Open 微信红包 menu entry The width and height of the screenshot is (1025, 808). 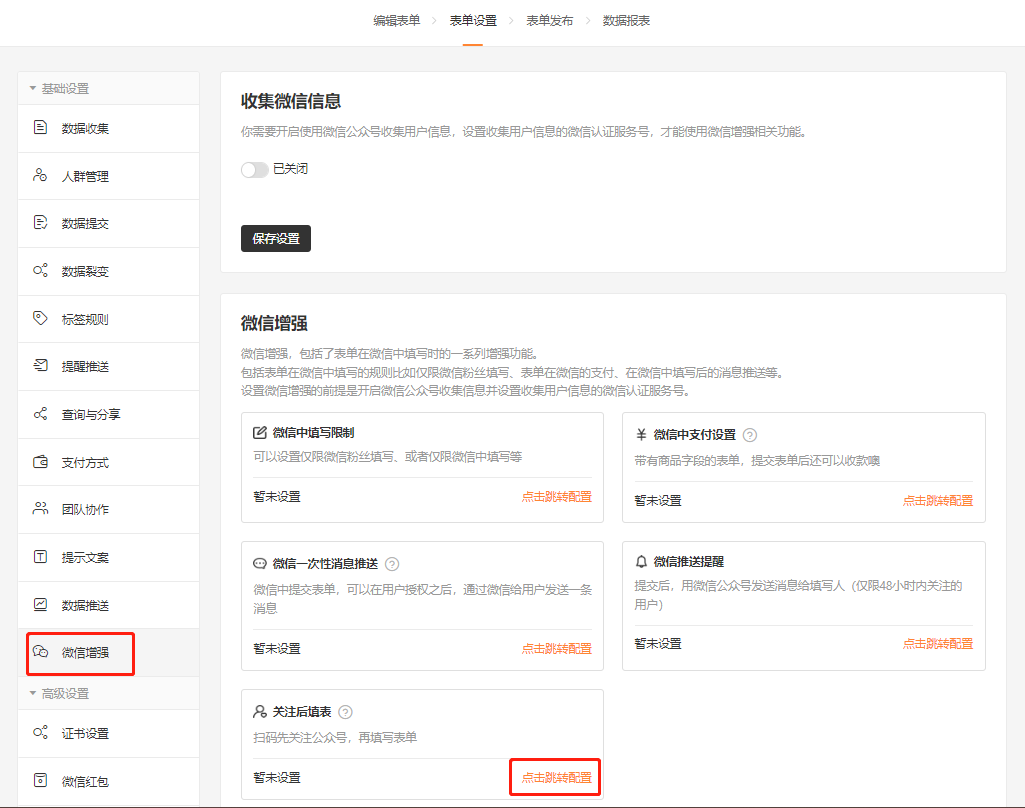pyautogui.click(x=109, y=781)
